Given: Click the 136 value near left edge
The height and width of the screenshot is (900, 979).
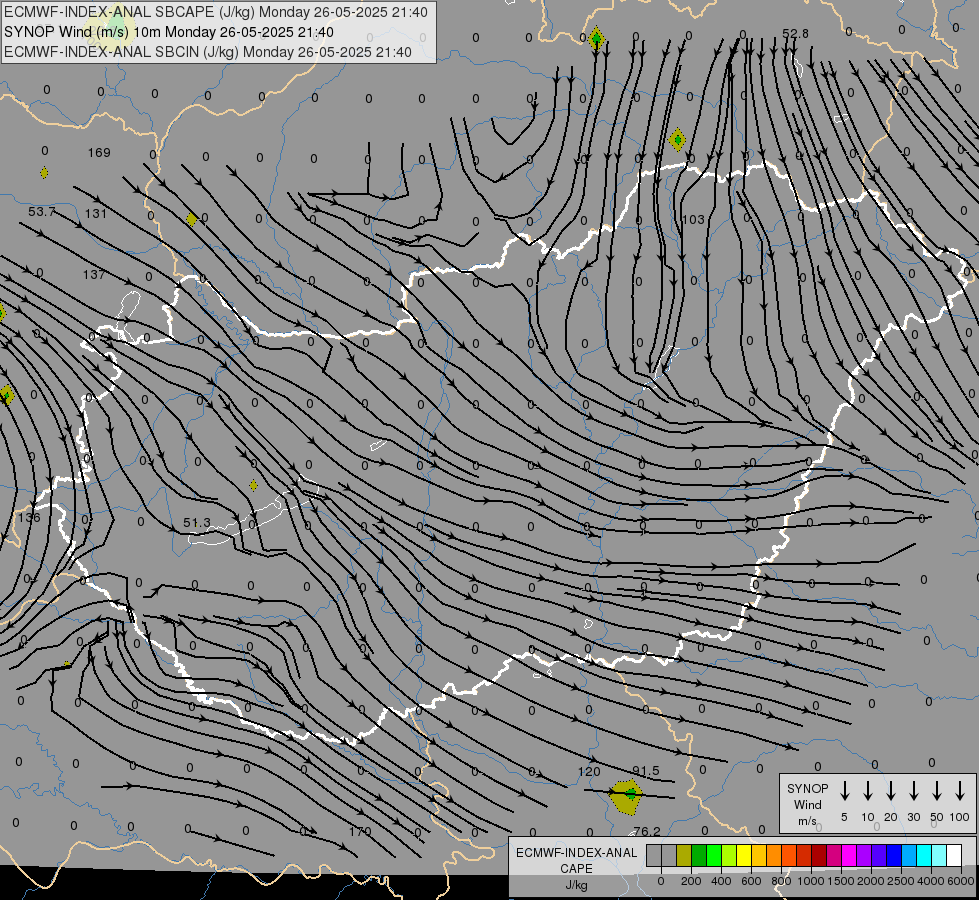Looking at the screenshot, I should (29, 517).
